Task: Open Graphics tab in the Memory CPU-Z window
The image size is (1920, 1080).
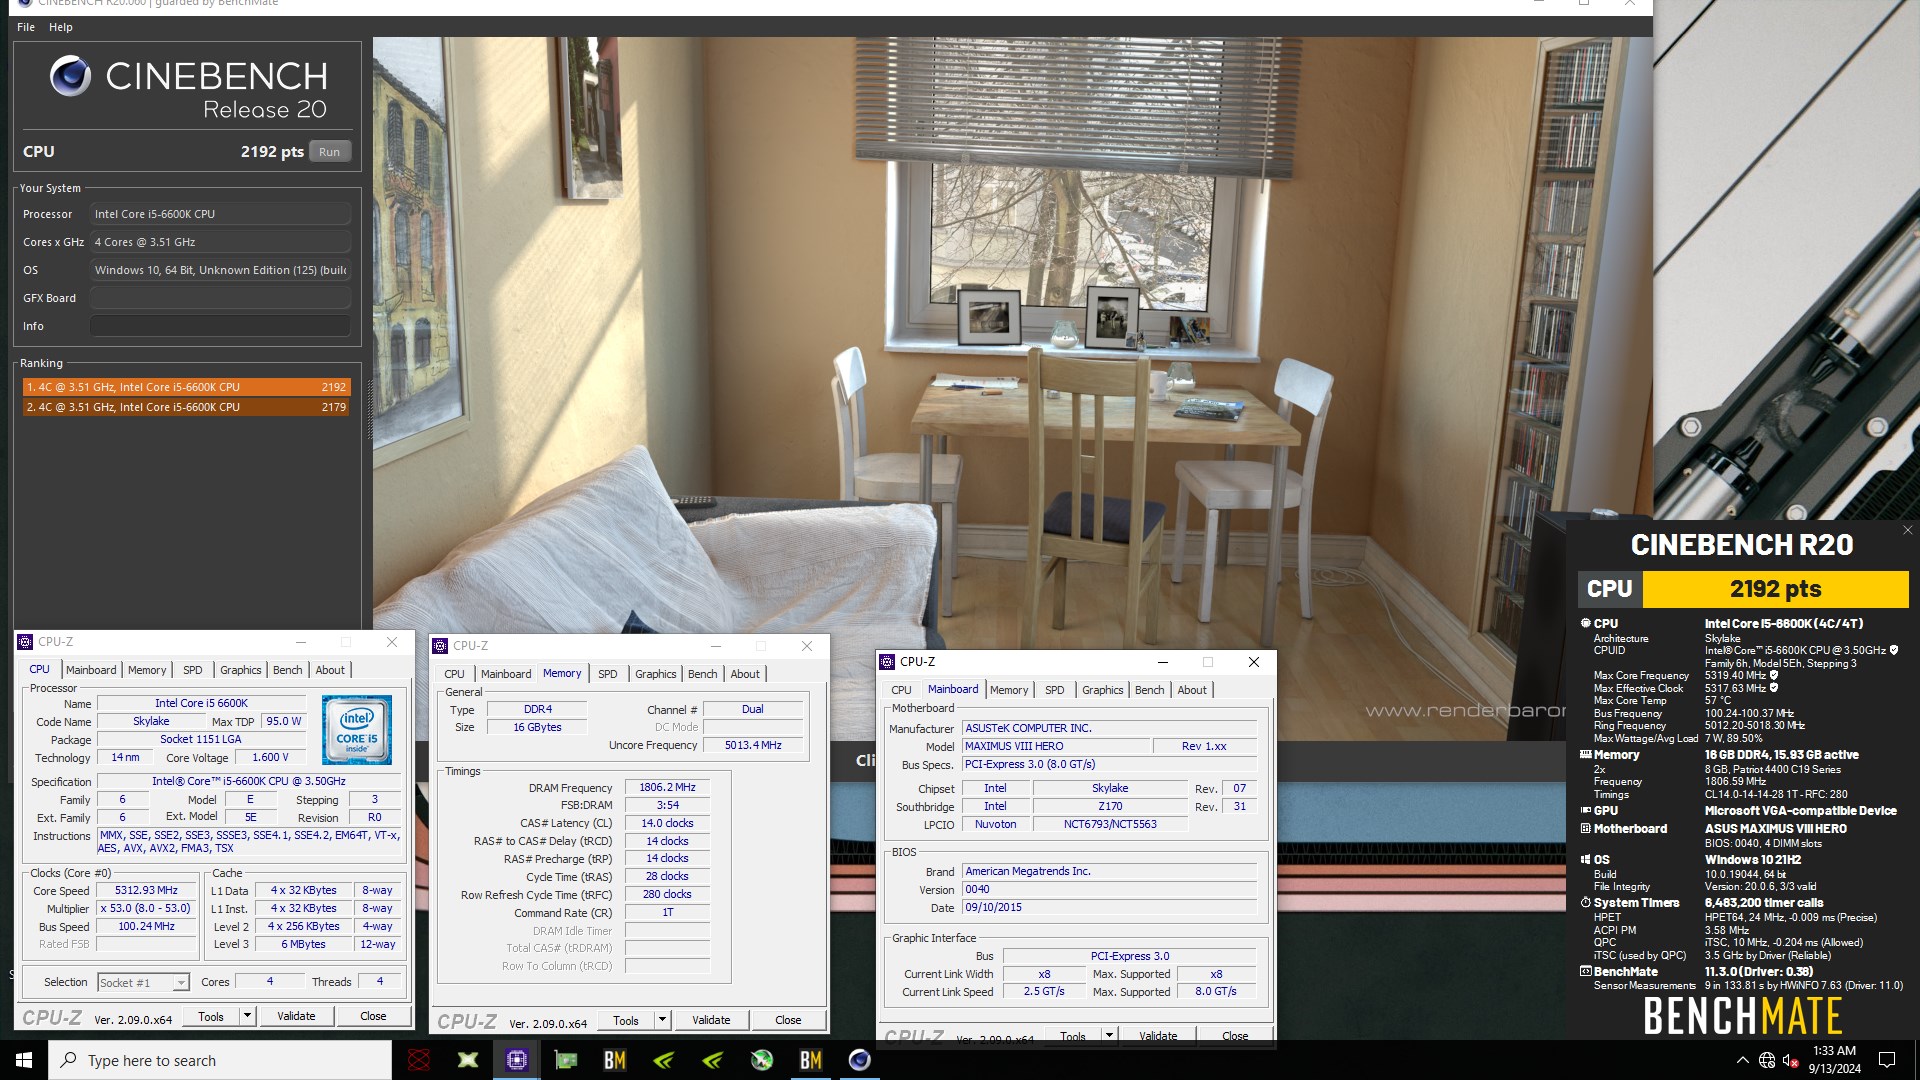Action: pyautogui.click(x=656, y=674)
